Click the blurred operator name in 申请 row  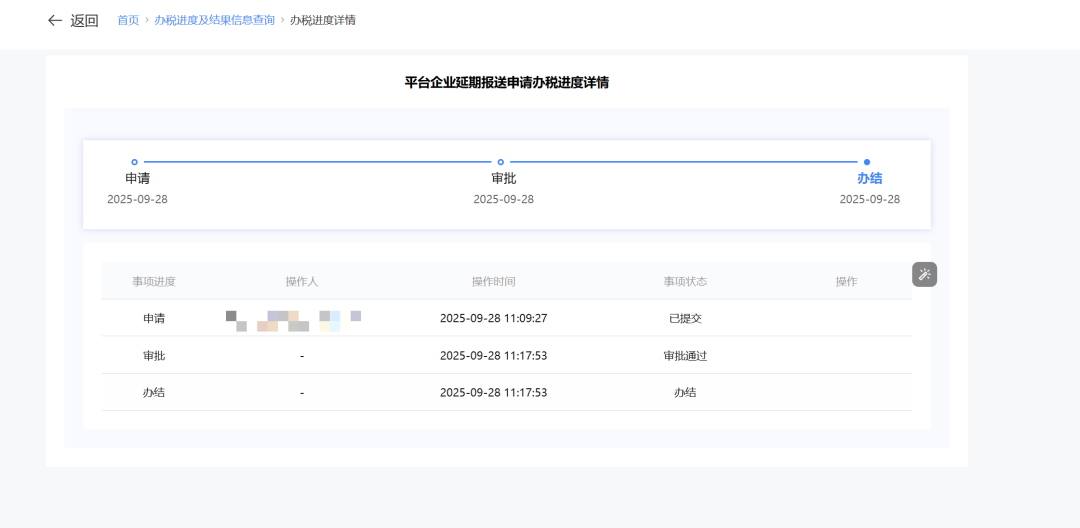point(293,321)
